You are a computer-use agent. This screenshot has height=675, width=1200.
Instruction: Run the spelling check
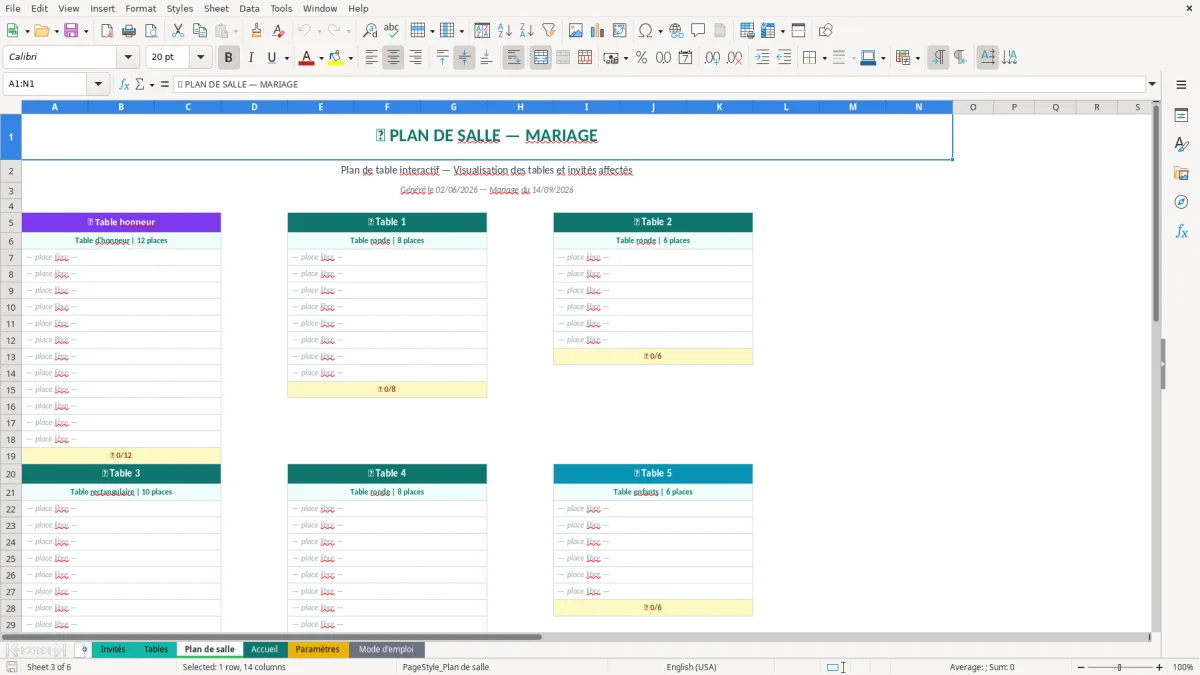pyautogui.click(x=392, y=31)
